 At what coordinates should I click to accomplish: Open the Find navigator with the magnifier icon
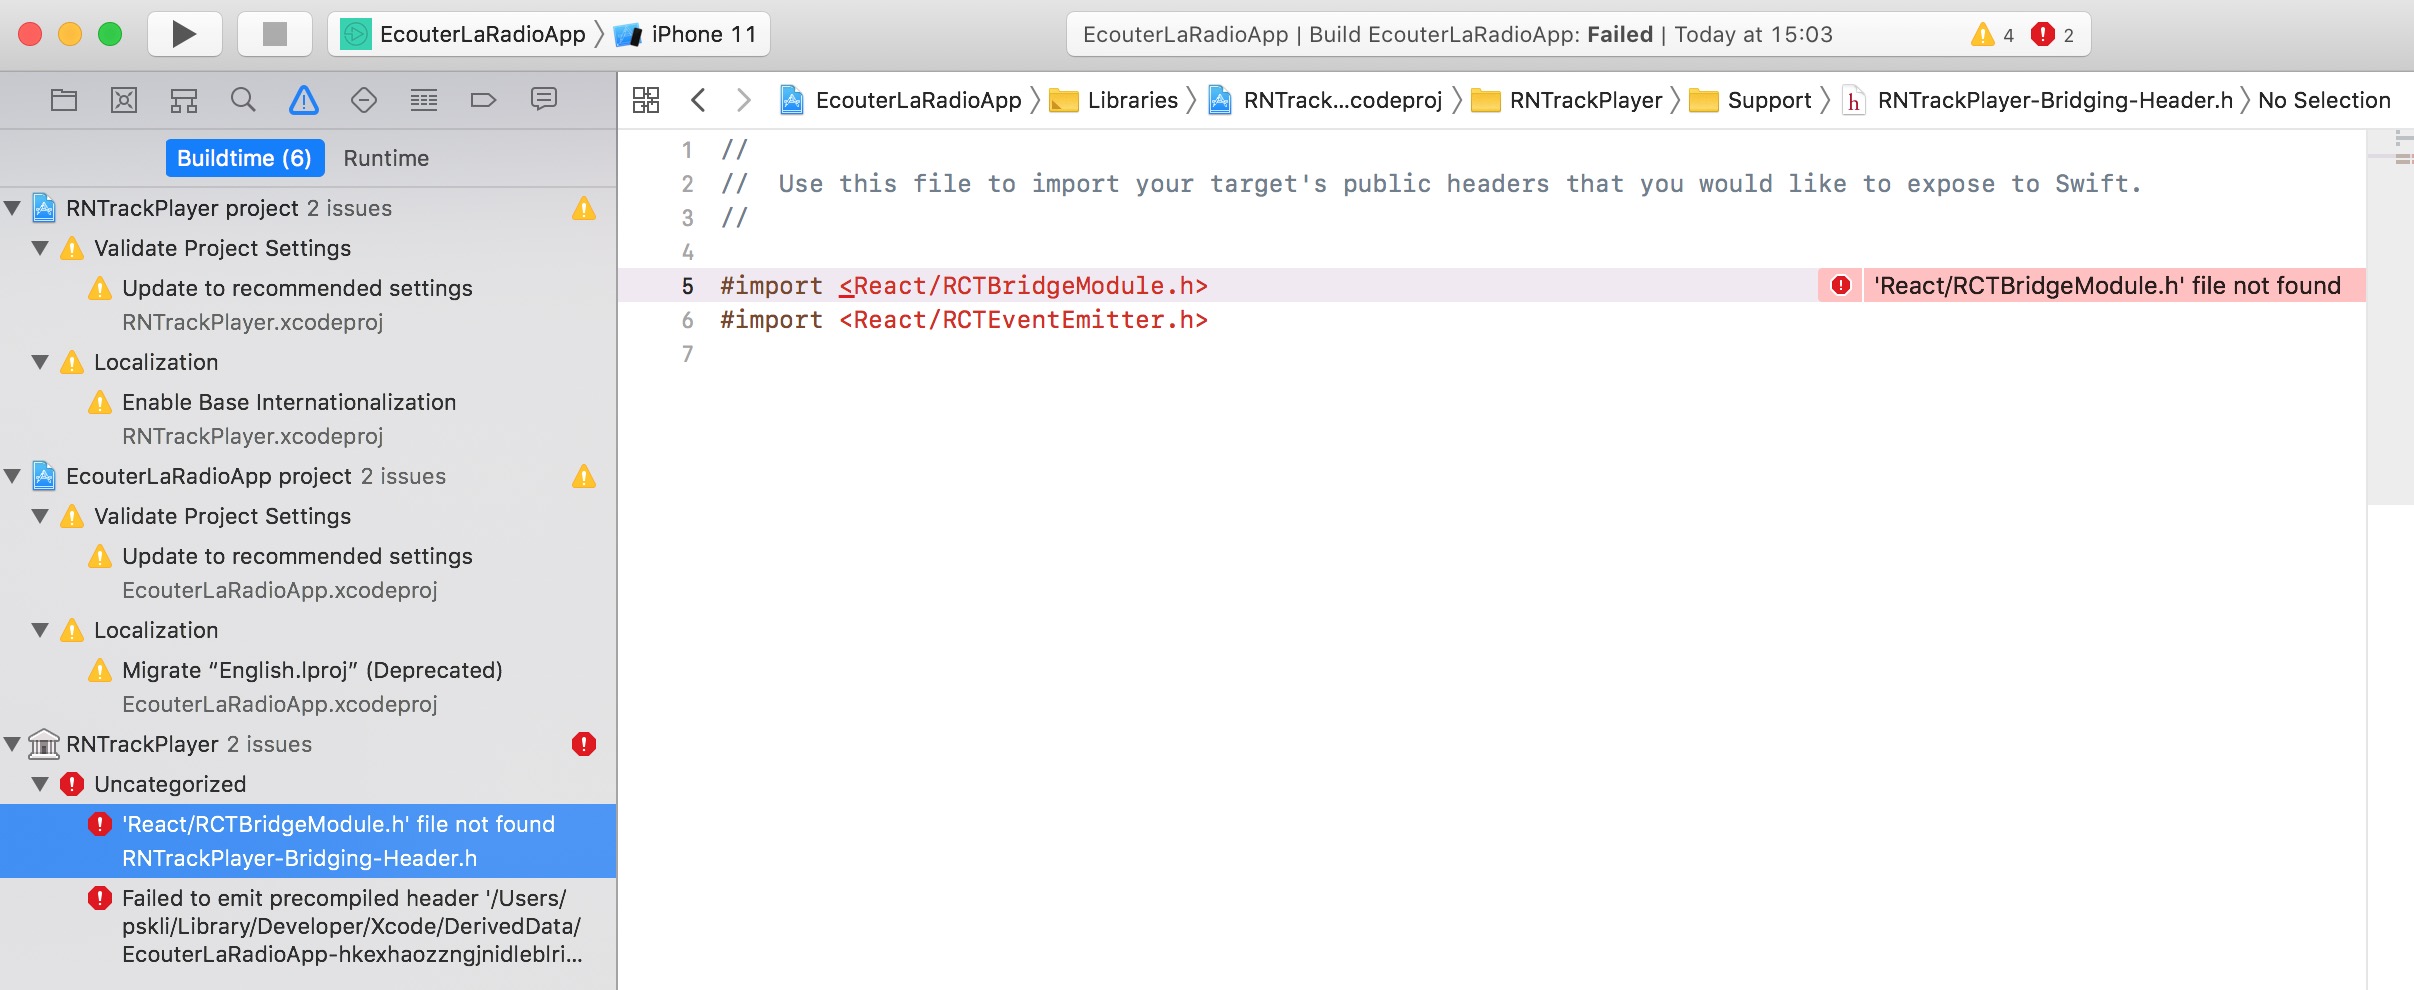(243, 99)
